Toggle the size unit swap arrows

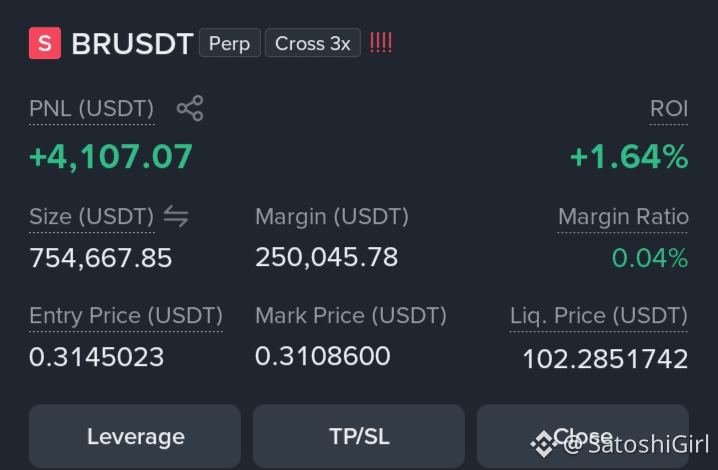tap(176, 216)
